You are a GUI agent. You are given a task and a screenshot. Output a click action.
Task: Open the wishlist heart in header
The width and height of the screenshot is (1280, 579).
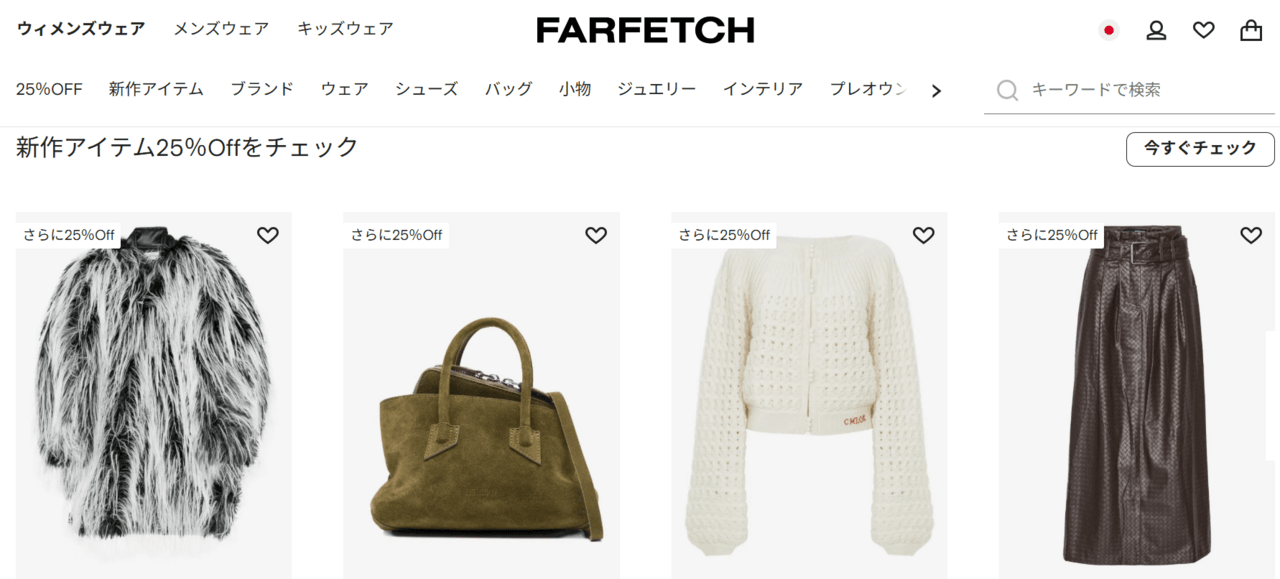1204,30
